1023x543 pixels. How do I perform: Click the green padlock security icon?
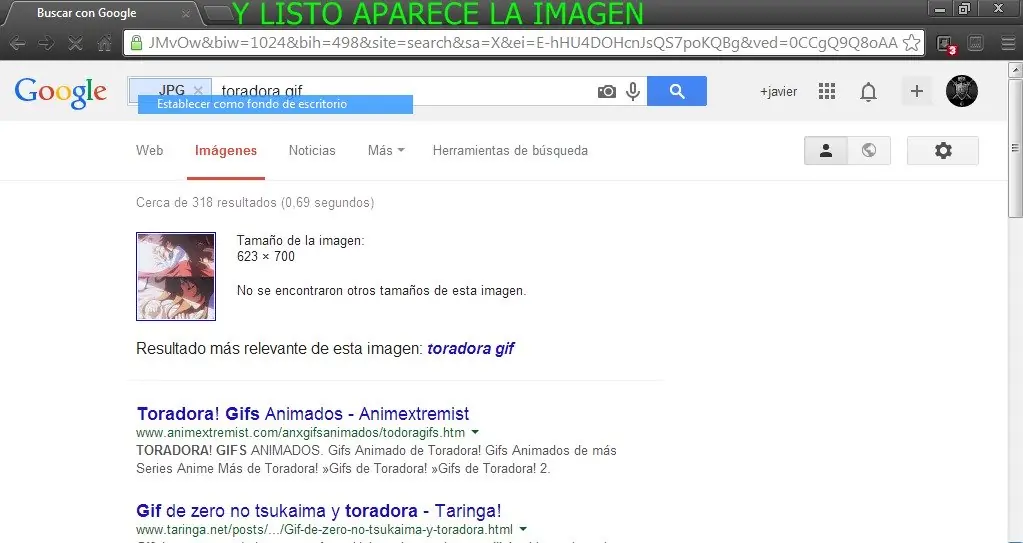[x=136, y=43]
